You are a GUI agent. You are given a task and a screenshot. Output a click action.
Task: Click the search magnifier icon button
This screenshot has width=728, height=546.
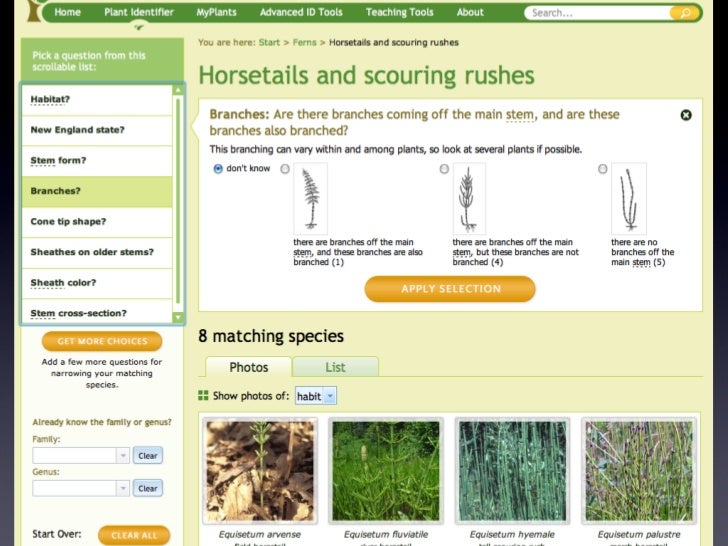coord(685,13)
